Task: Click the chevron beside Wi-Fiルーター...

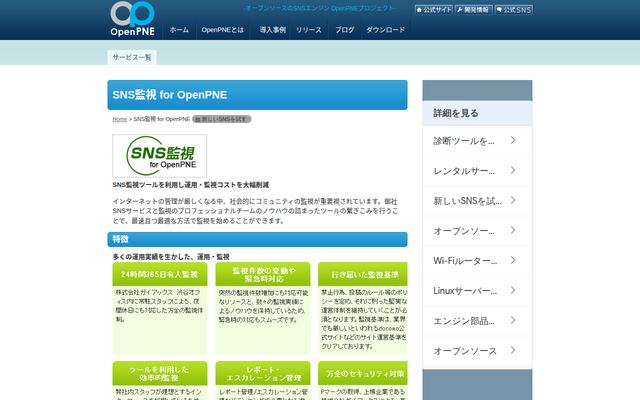Action: (x=513, y=260)
